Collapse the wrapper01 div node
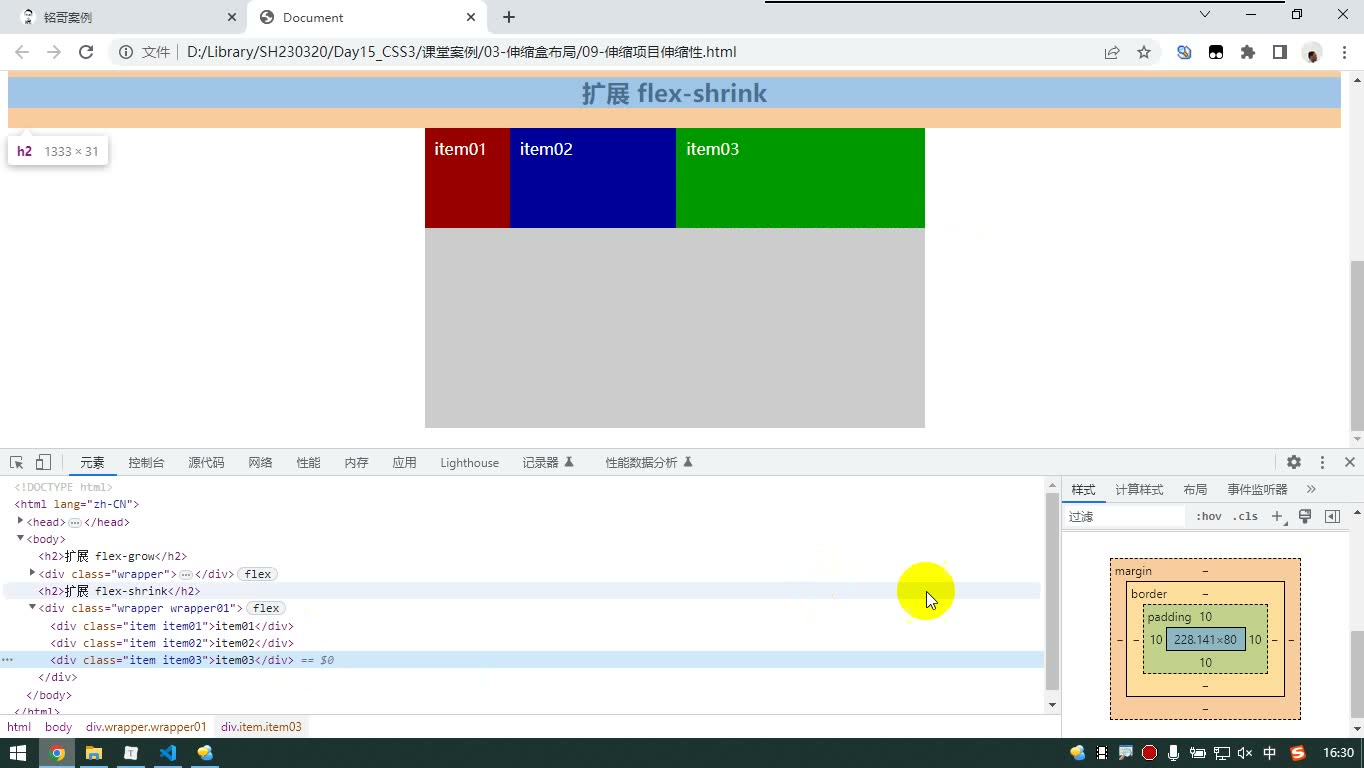This screenshot has height=768, width=1364. click(x=32, y=607)
